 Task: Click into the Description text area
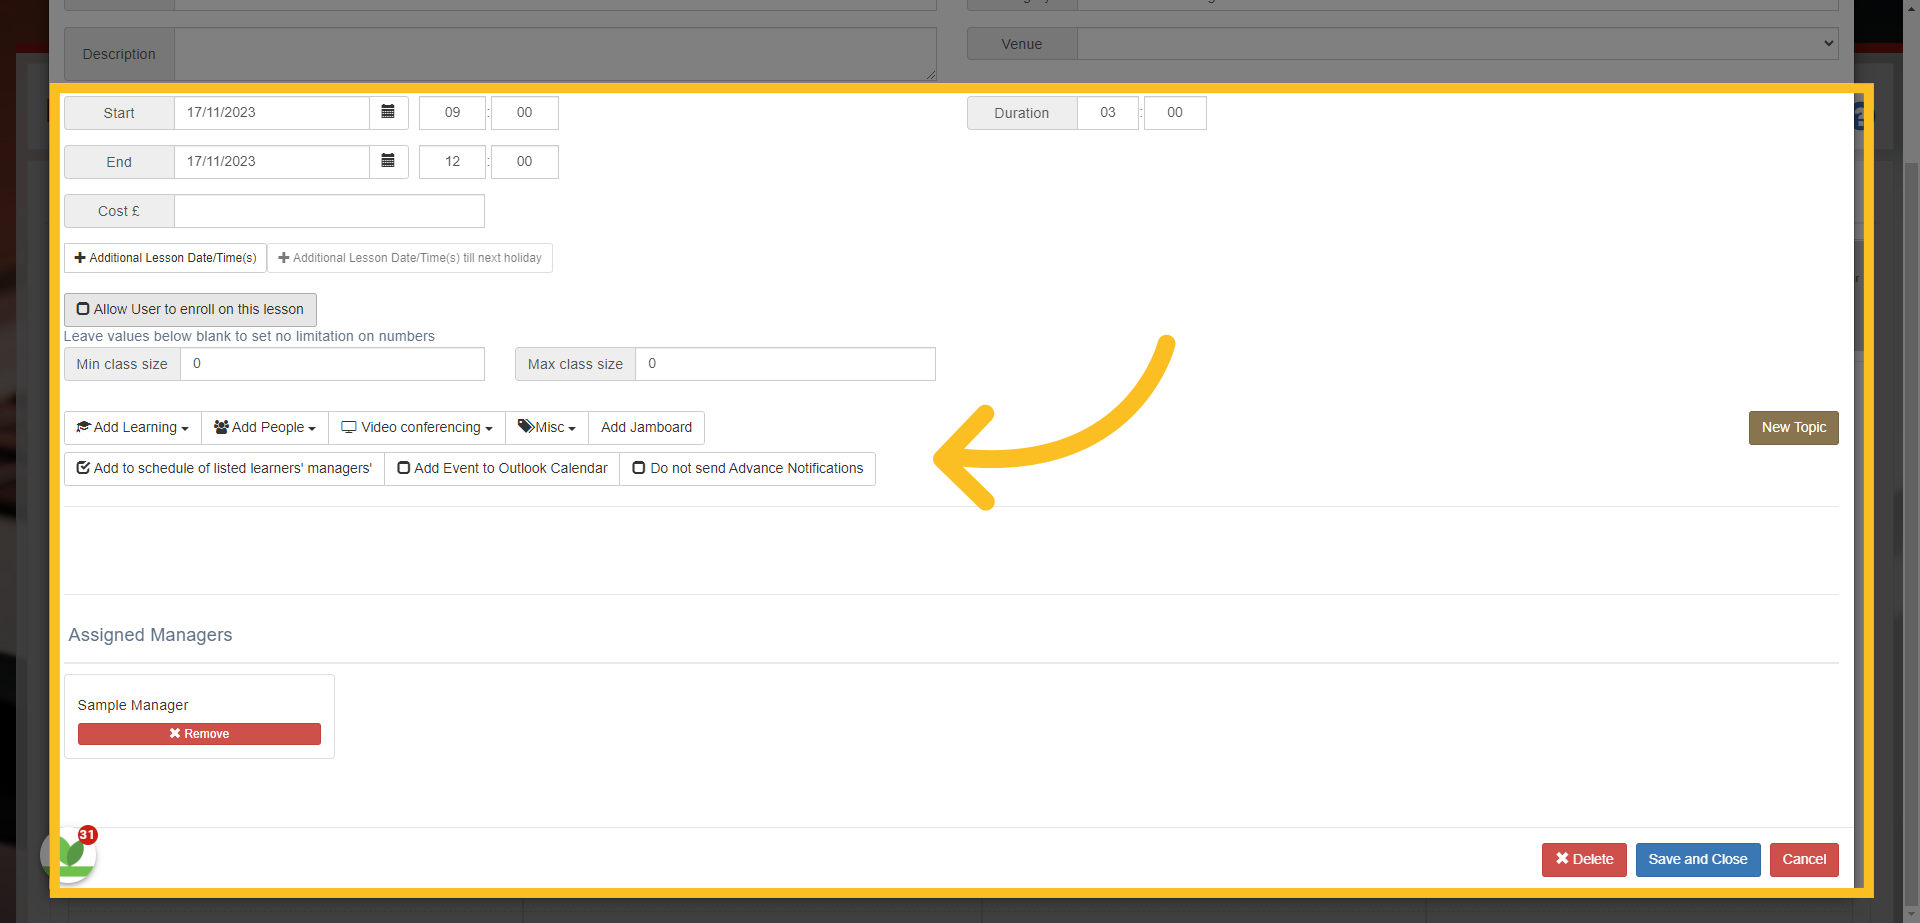pos(555,54)
